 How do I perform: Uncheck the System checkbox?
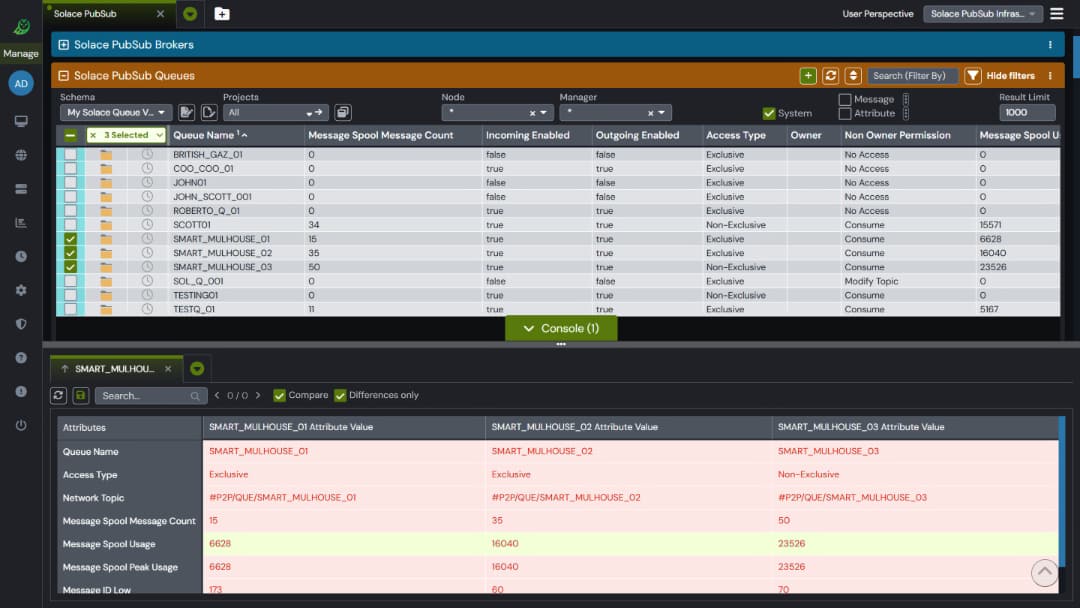[x=770, y=112]
